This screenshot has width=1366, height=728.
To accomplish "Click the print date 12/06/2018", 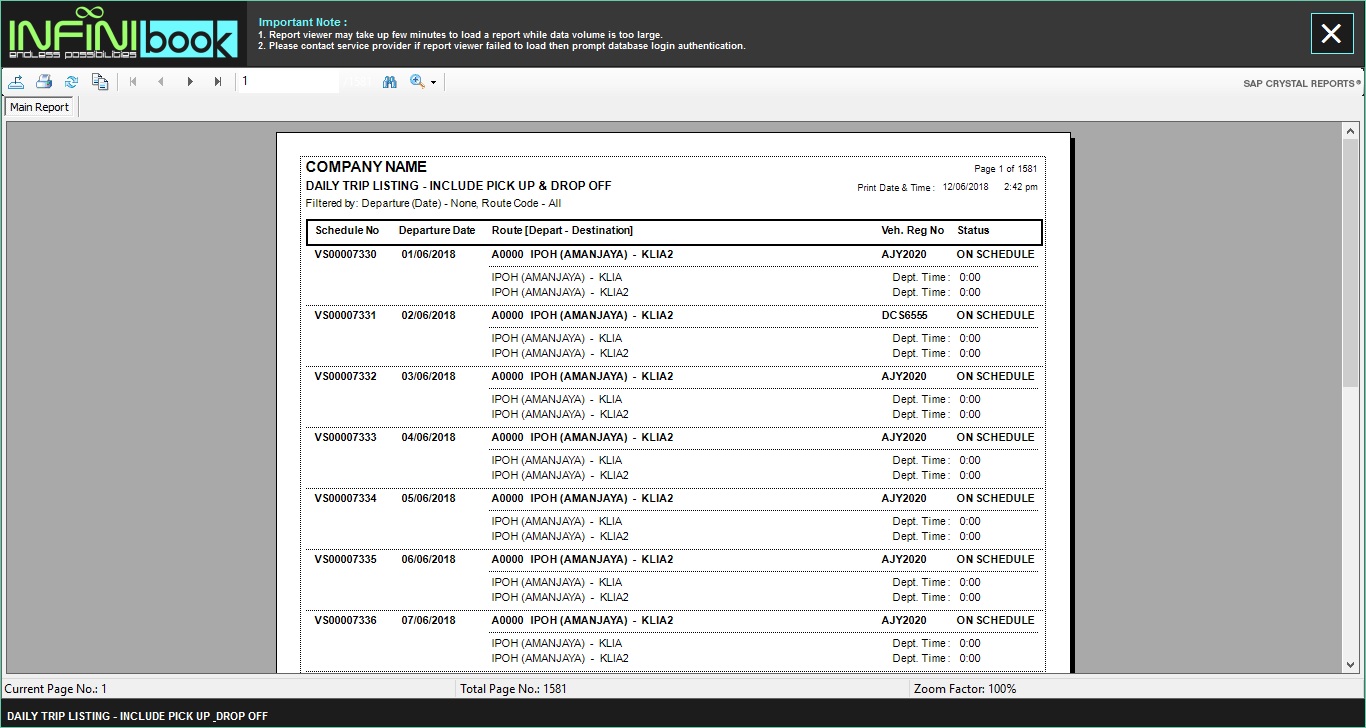I will (965, 187).
